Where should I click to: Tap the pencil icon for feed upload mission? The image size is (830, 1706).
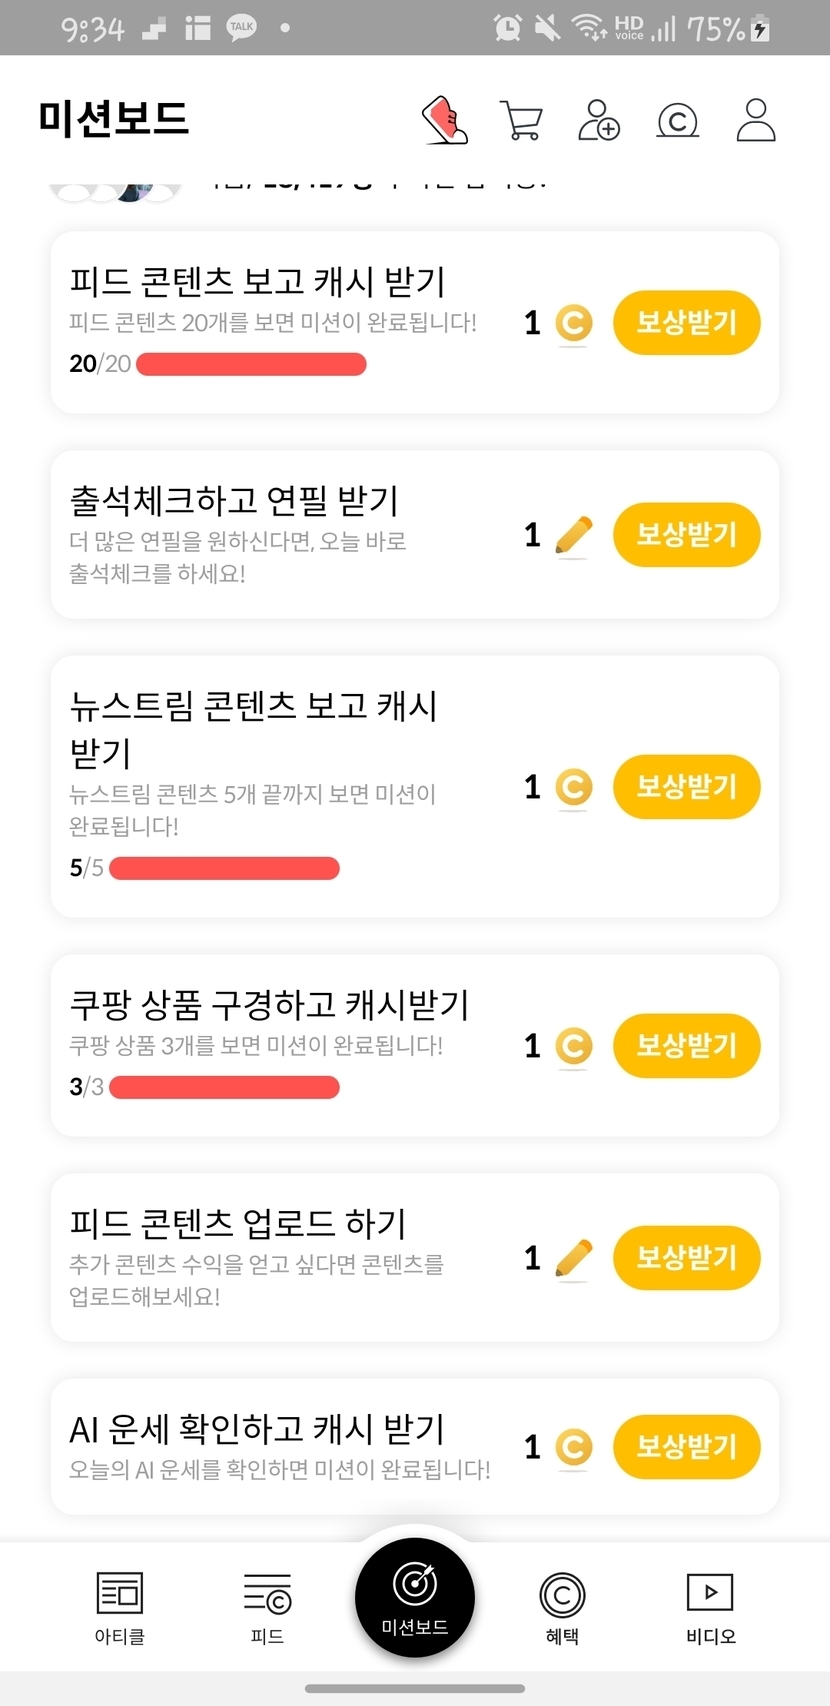pyautogui.click(x=573, y=1258)
